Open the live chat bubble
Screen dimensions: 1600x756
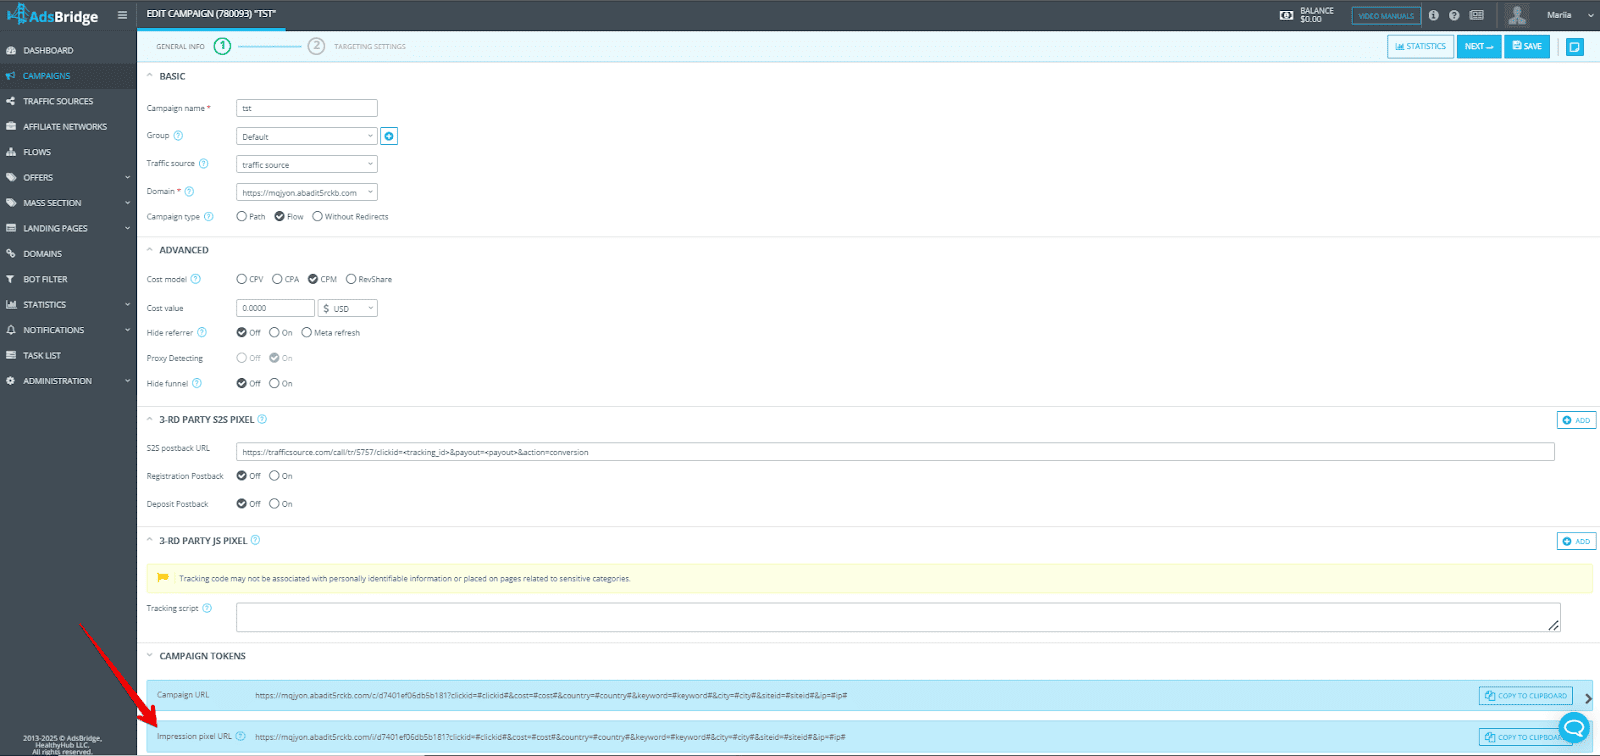[1574, 727]
